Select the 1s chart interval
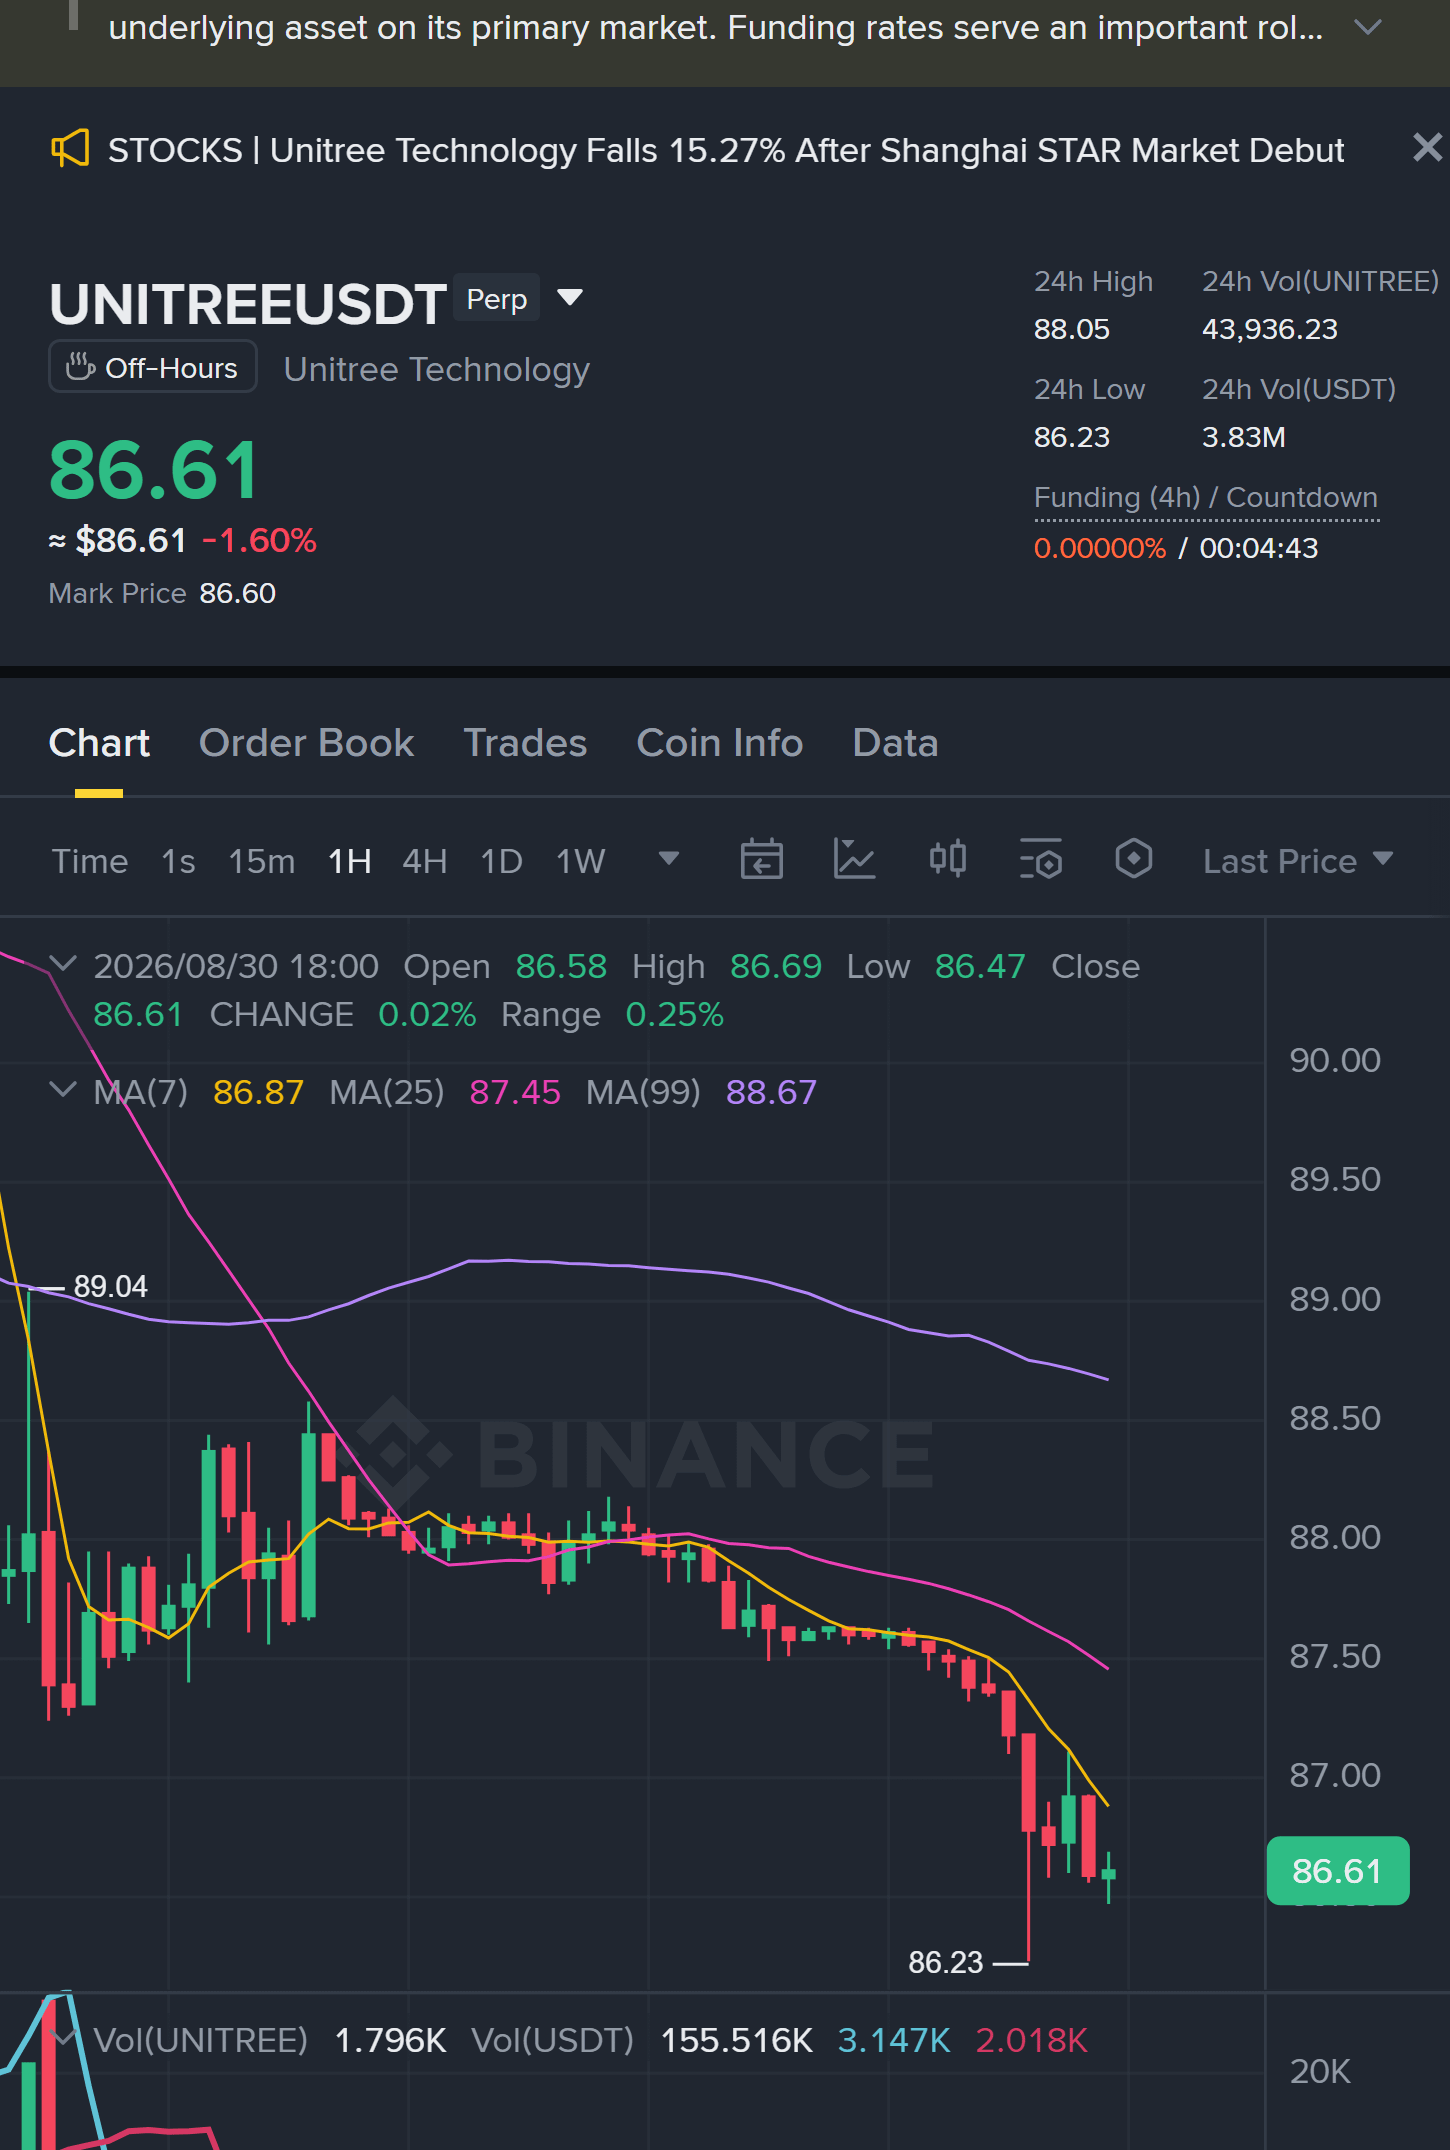Image resolution: width=1450 pixels, height=2150 pixels. point(178,861)
